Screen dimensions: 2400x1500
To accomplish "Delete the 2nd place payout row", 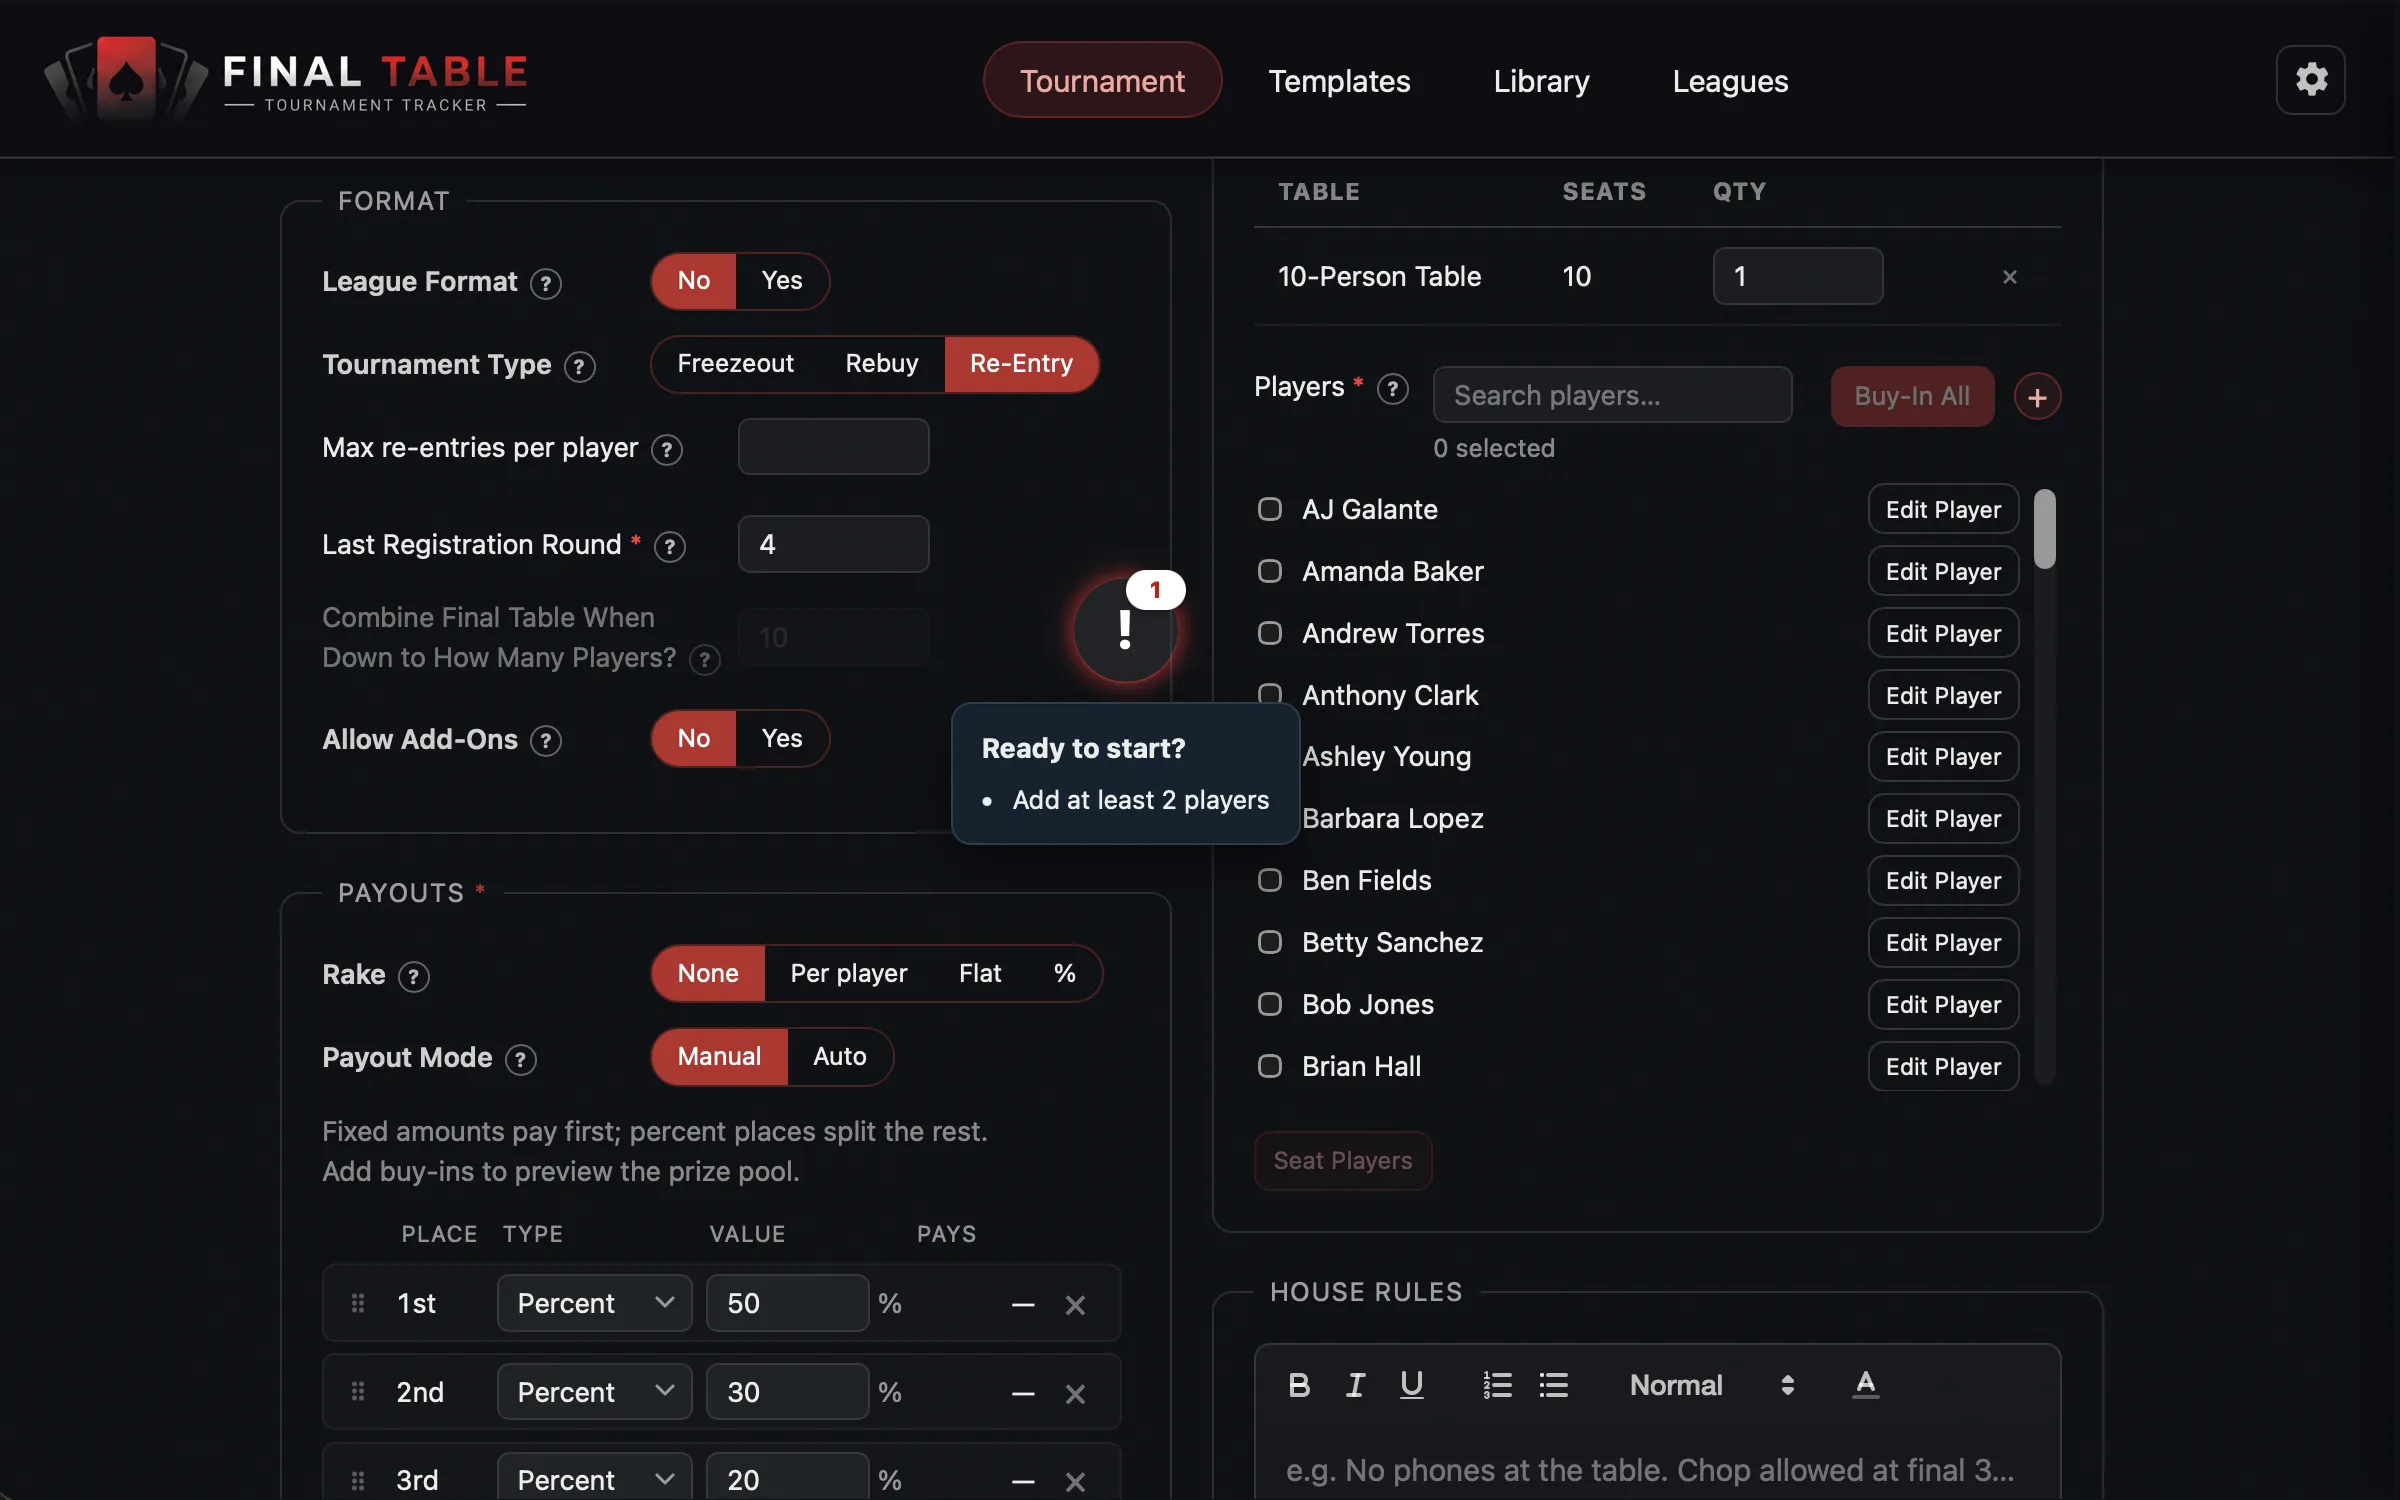I will (x=1075, y=1394).
